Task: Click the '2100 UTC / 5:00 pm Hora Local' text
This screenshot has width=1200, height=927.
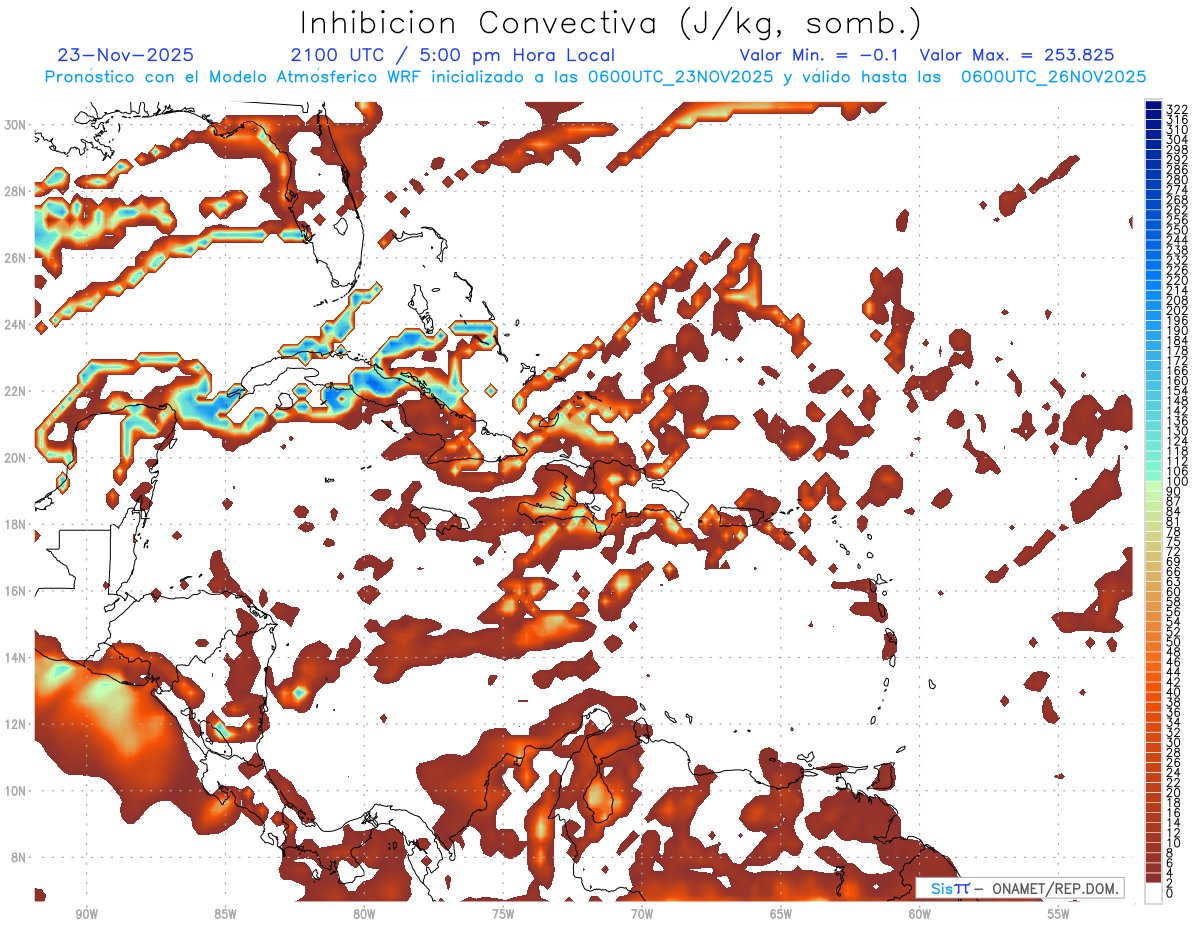Action: 452,55
